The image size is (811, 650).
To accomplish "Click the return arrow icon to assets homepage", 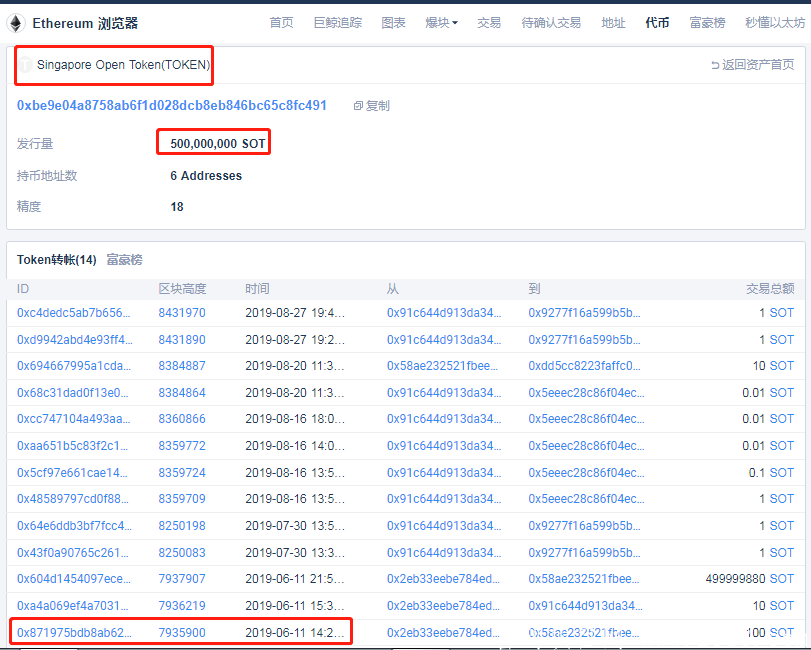I will click(x=715, y=65).
